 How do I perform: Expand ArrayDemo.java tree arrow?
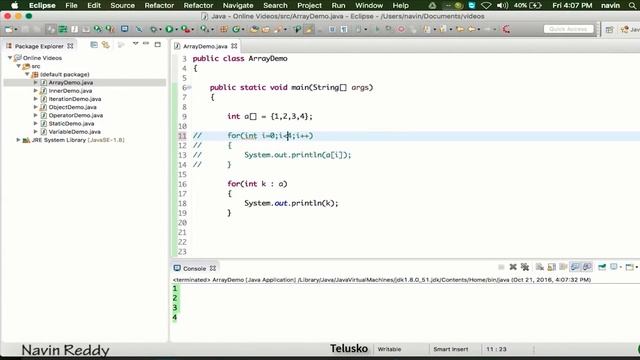point(36,82)
